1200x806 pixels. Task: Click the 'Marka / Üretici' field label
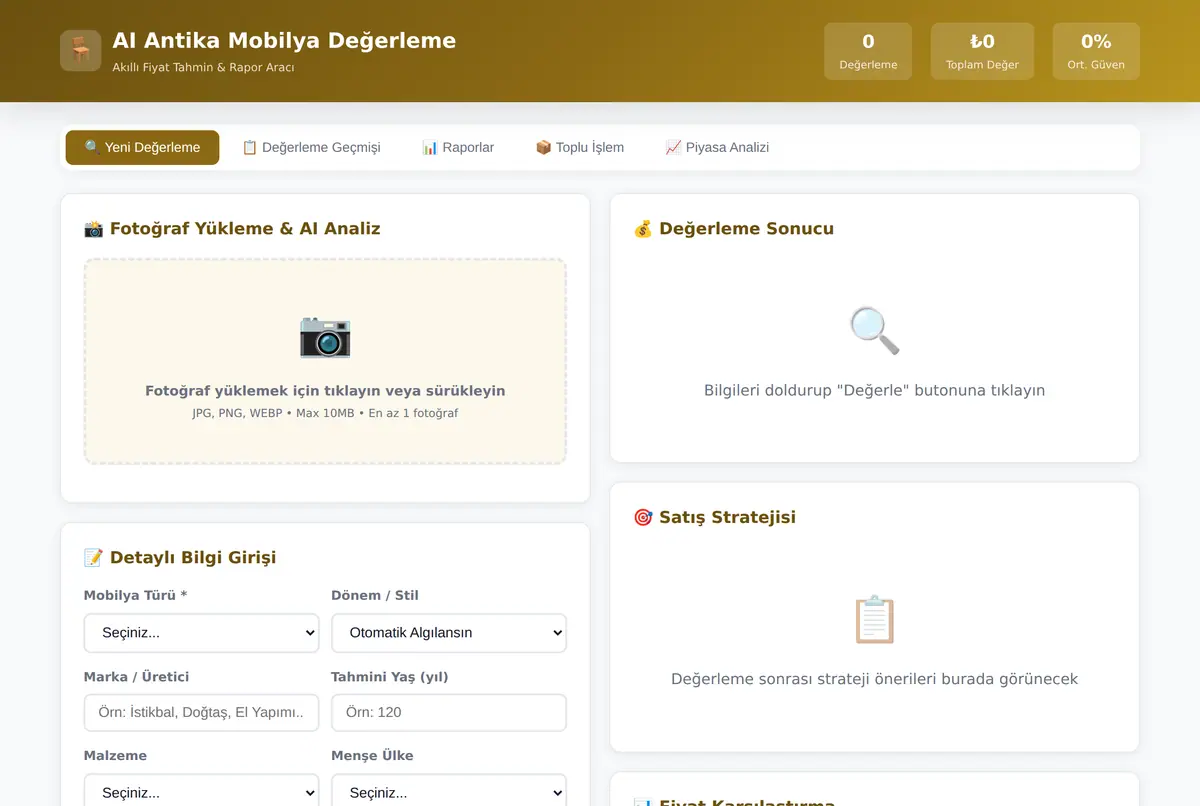coord(137,677)
